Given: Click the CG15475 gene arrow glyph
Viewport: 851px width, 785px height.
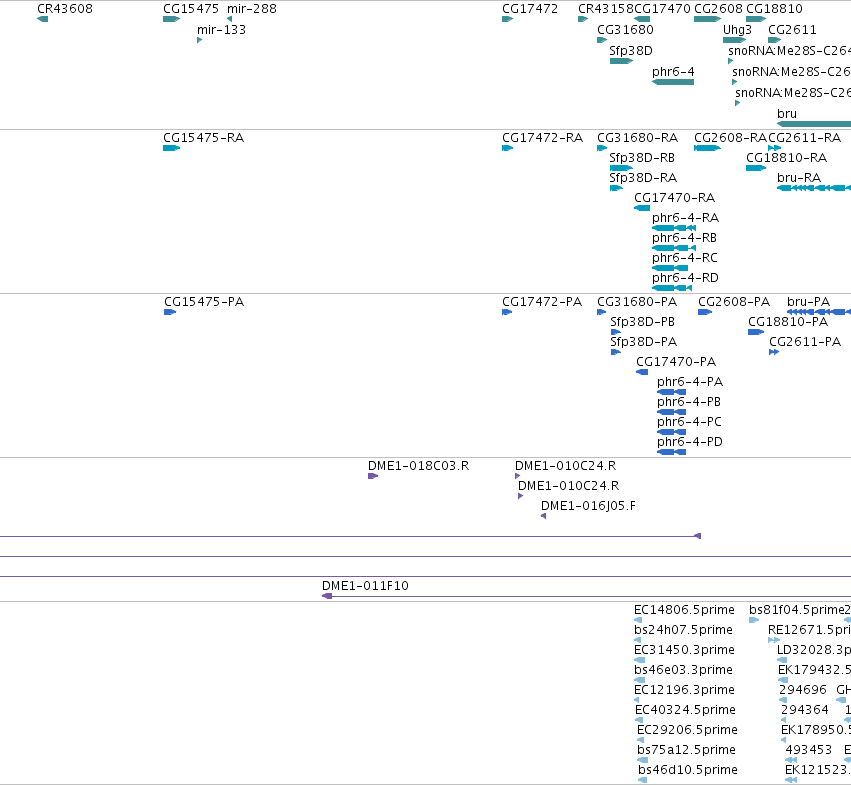Looking at the screenshot, I should click(172, 19).
